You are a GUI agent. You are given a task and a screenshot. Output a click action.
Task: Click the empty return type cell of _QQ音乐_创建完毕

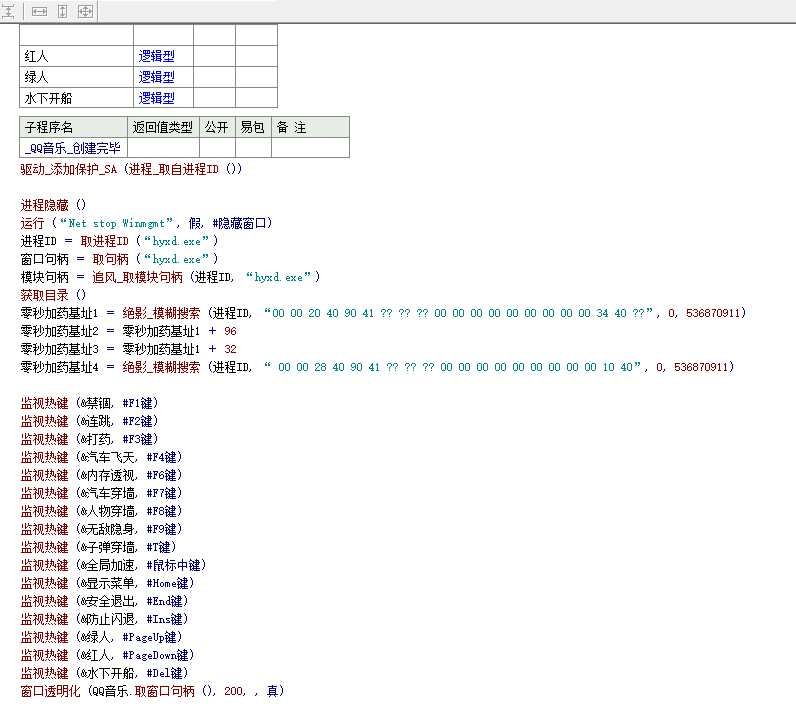point(163,148)
